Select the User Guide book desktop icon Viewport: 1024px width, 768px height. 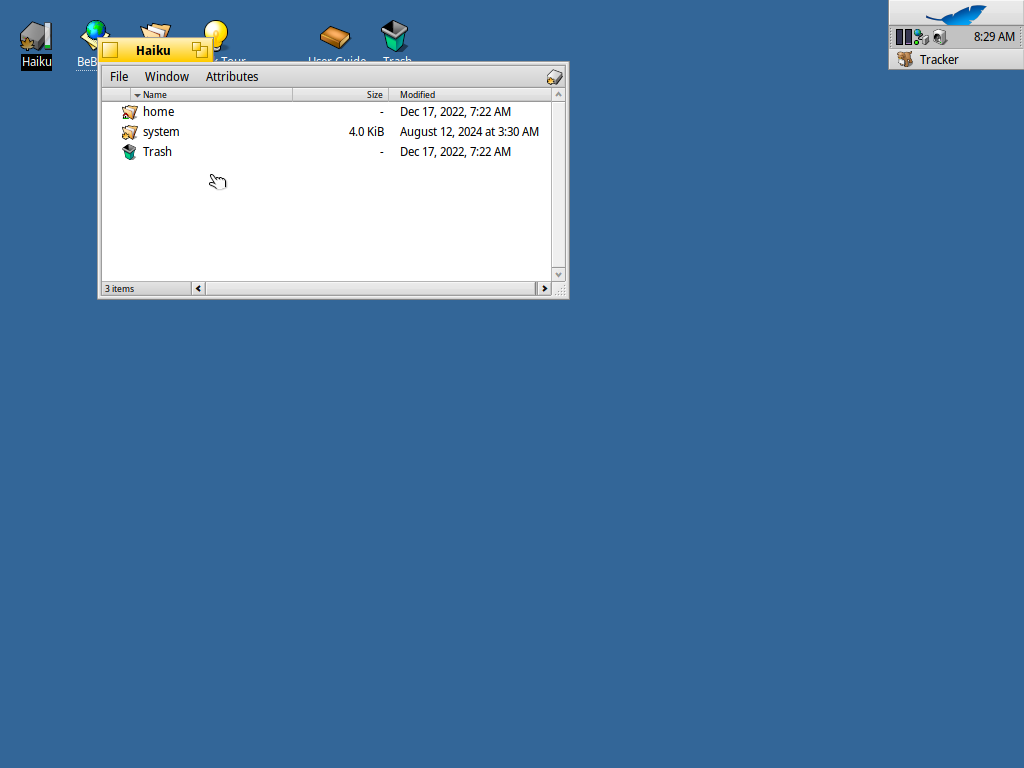tap(335, 37)
